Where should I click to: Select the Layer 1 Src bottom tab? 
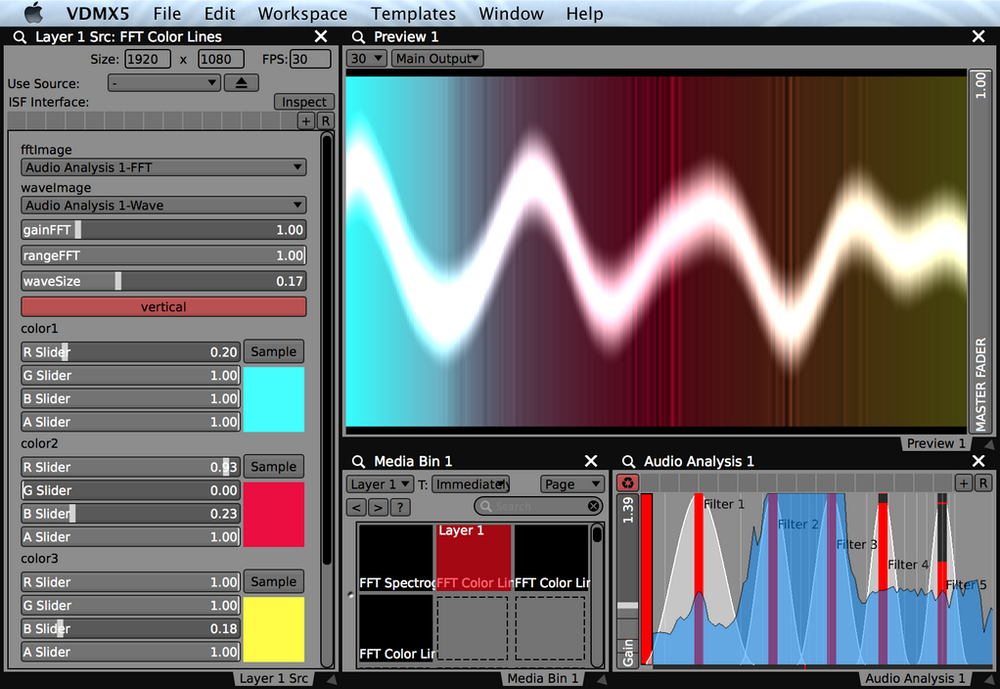(274, 678)
